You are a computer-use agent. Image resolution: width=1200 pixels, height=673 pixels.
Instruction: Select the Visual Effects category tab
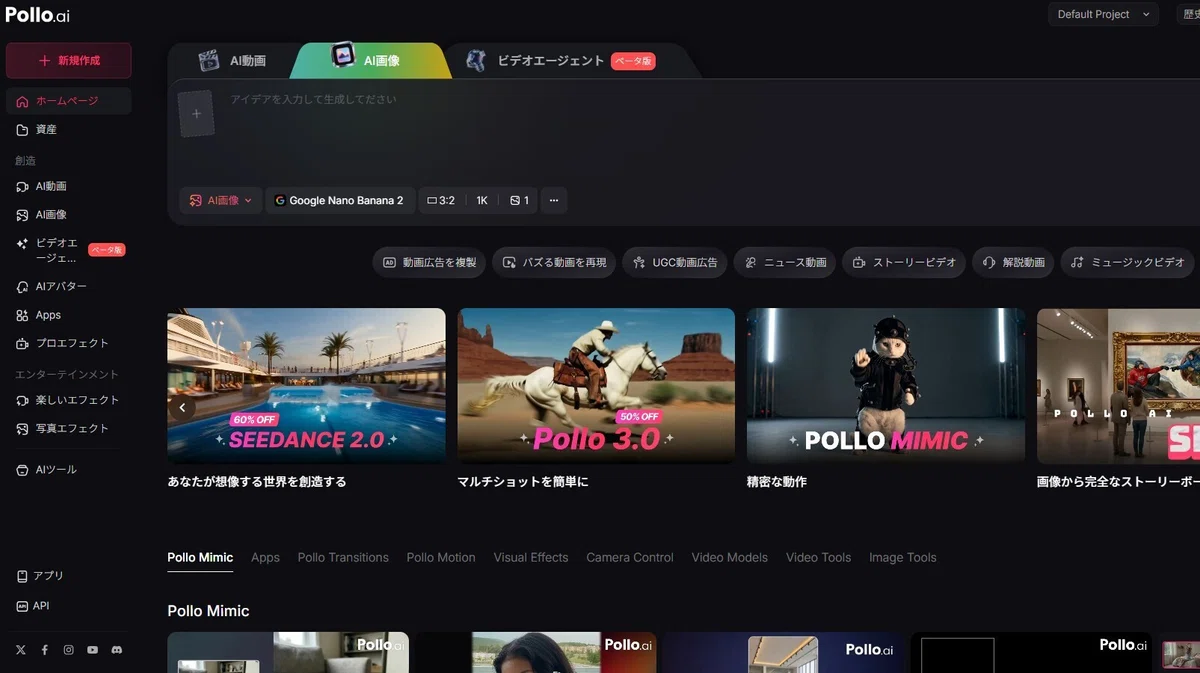tap(531, 558)
